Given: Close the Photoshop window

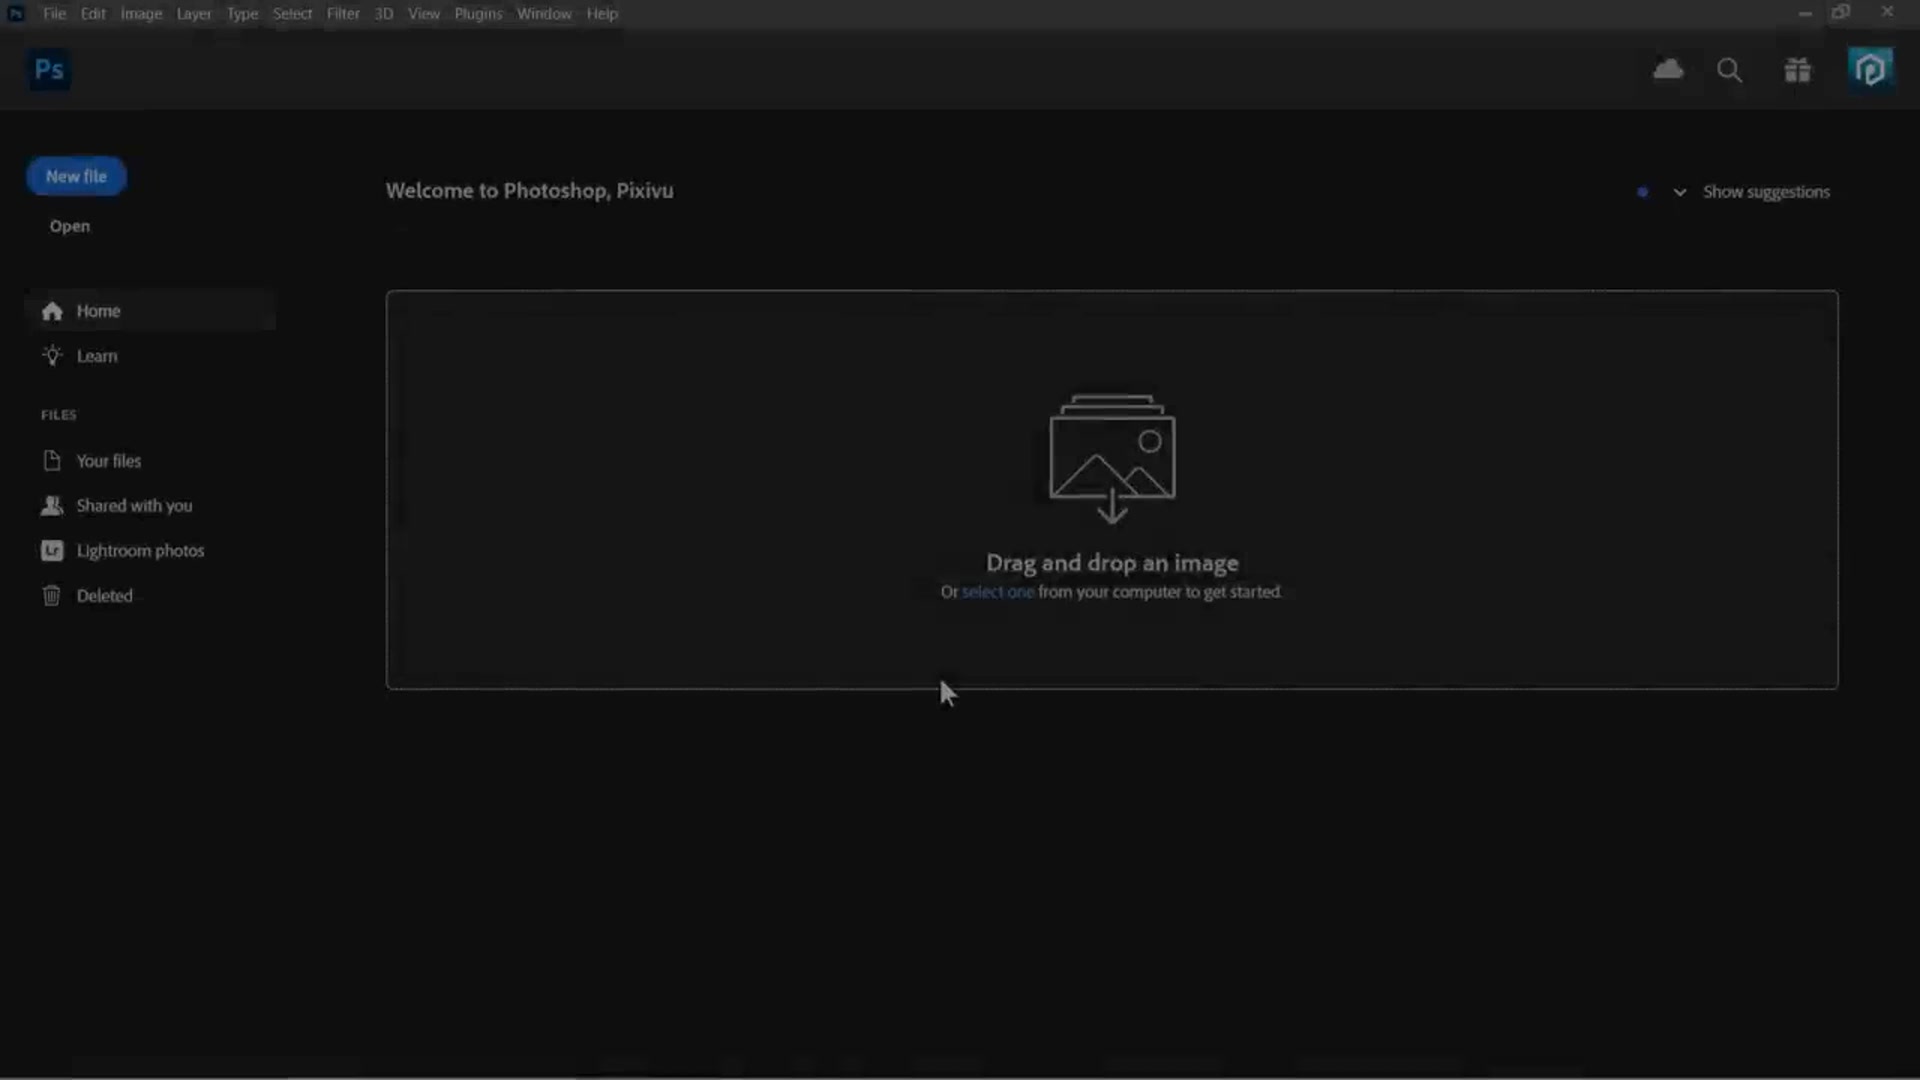Looking at the screenshot, I should (1887, 12).
